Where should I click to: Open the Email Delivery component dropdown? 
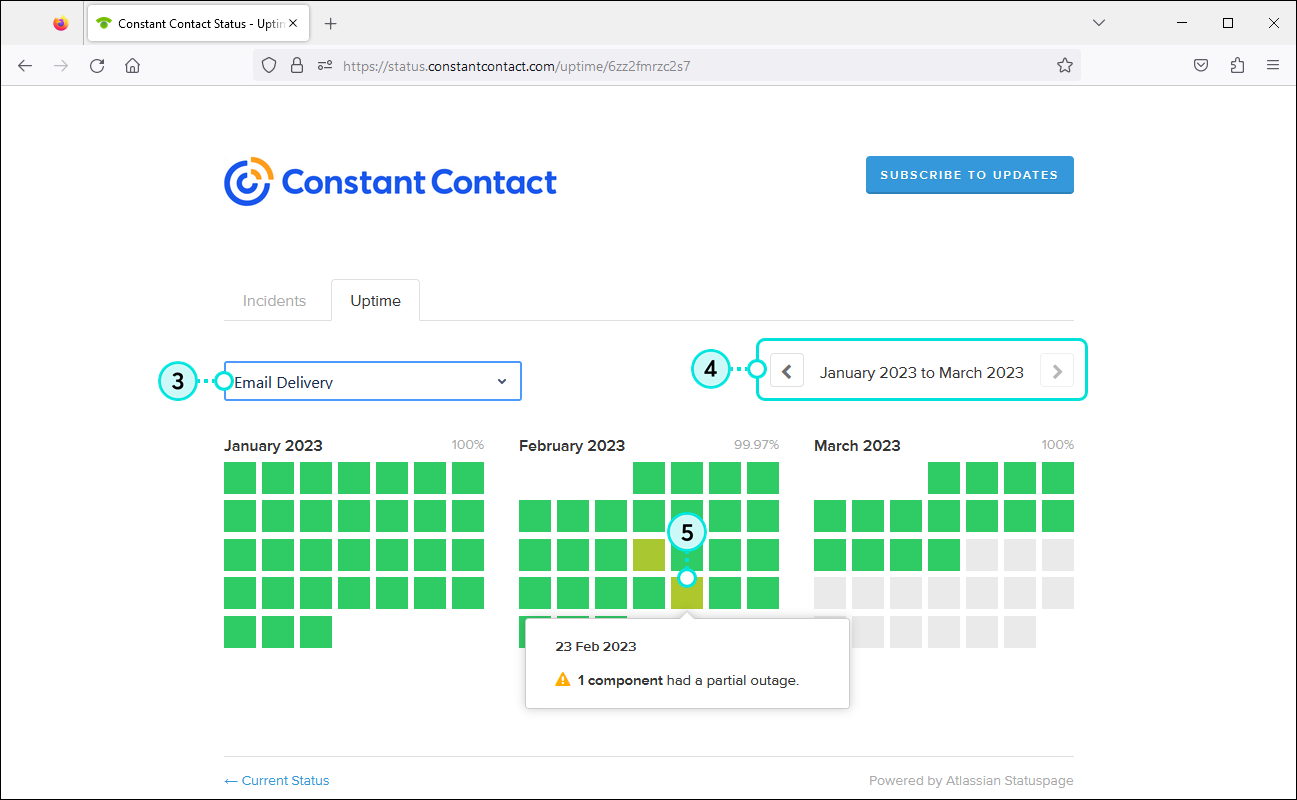(x=372, y=381)
